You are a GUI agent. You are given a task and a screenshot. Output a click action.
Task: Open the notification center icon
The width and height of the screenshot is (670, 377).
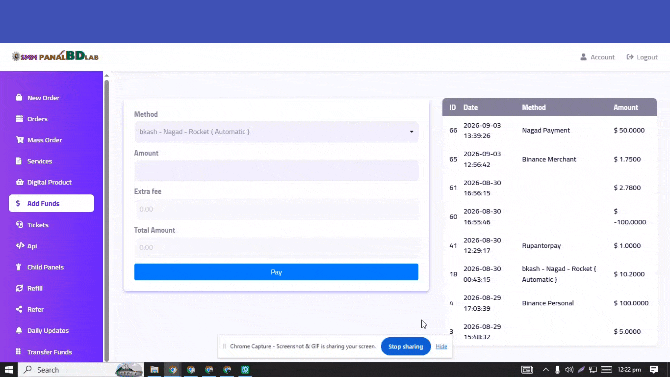coord(654,370)
